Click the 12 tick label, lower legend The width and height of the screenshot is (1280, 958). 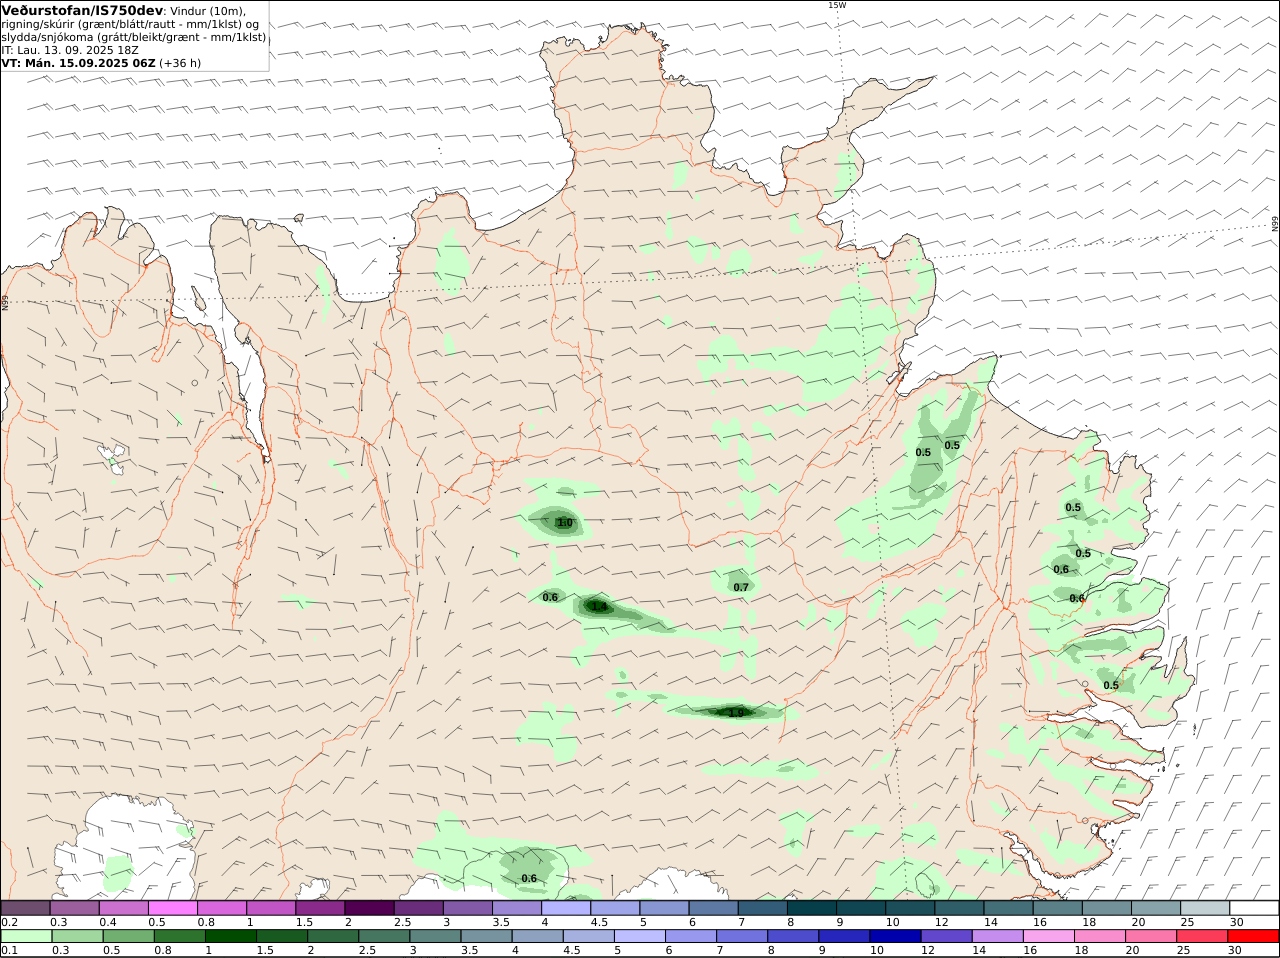coord(927,951)
